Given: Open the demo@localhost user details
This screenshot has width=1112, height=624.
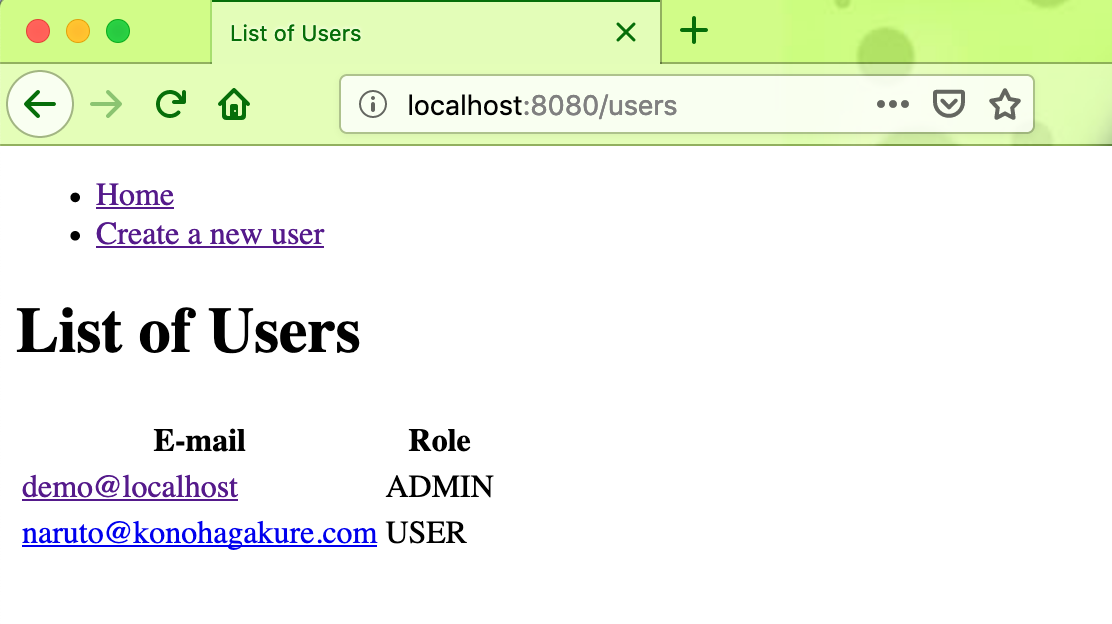Looking at the screenshot, I should pos(129,487).
